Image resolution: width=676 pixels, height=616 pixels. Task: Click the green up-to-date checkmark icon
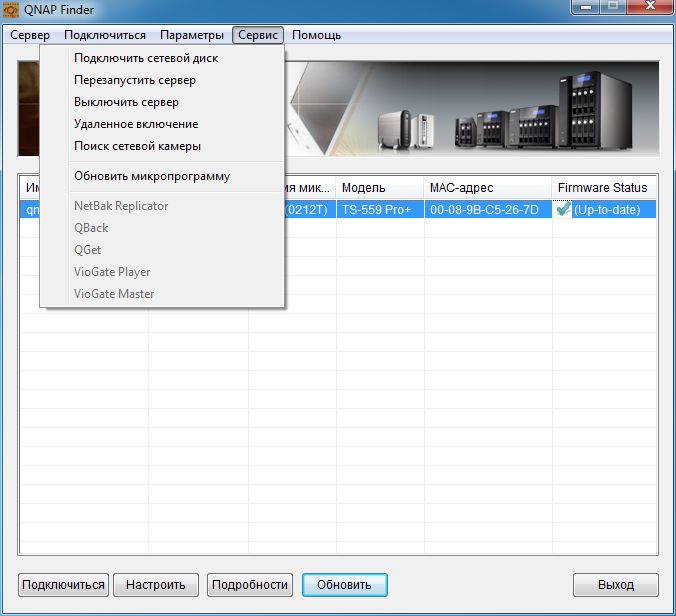pos(563,209)
